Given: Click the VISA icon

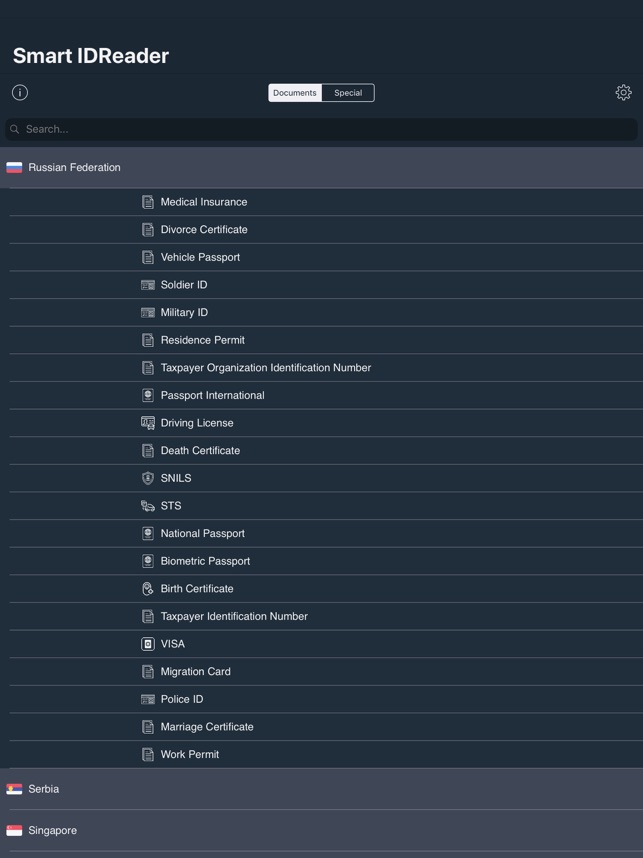Looking at the screenshot, I should click(148, 644).
